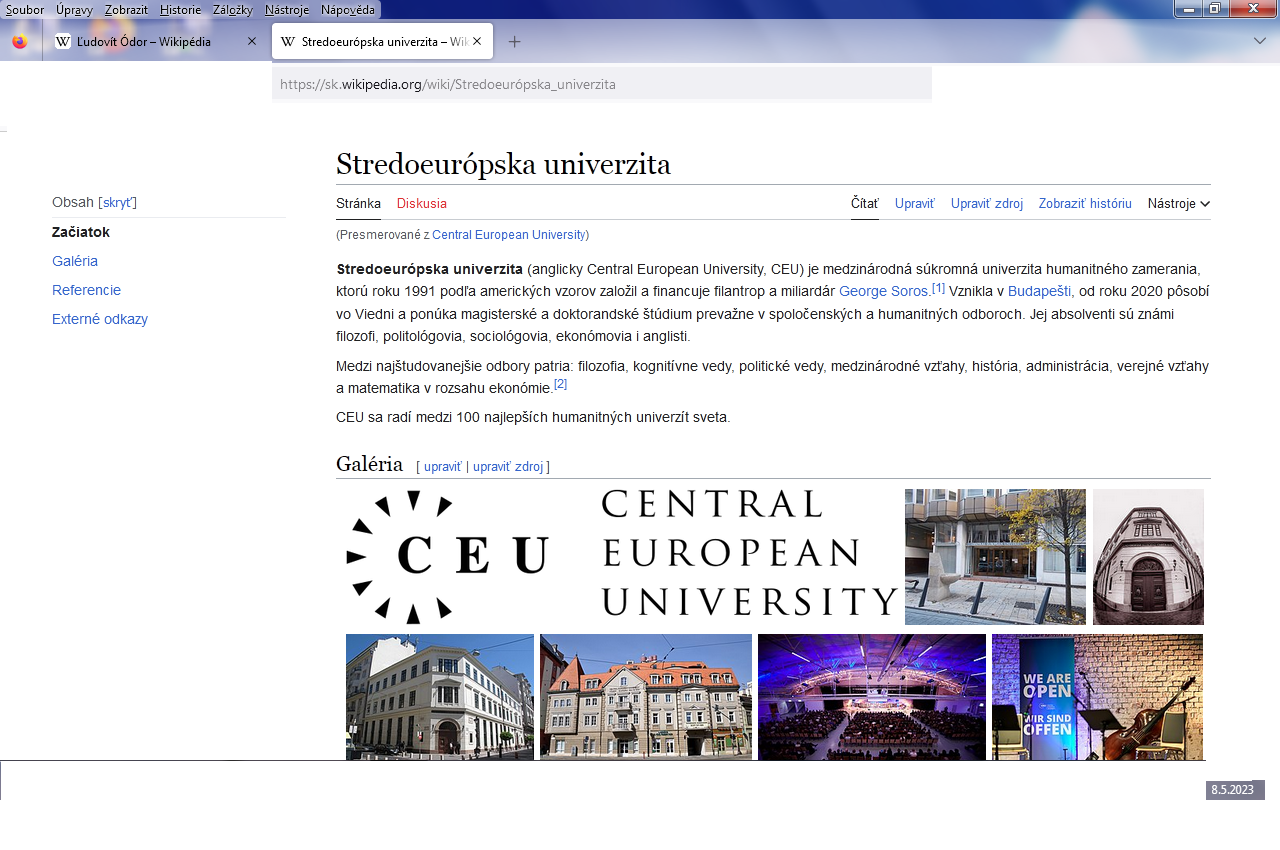This screenshot has width=1280, height=850.
Task: Close the Ľudovít Ódor tab
Action: (252, 42)
